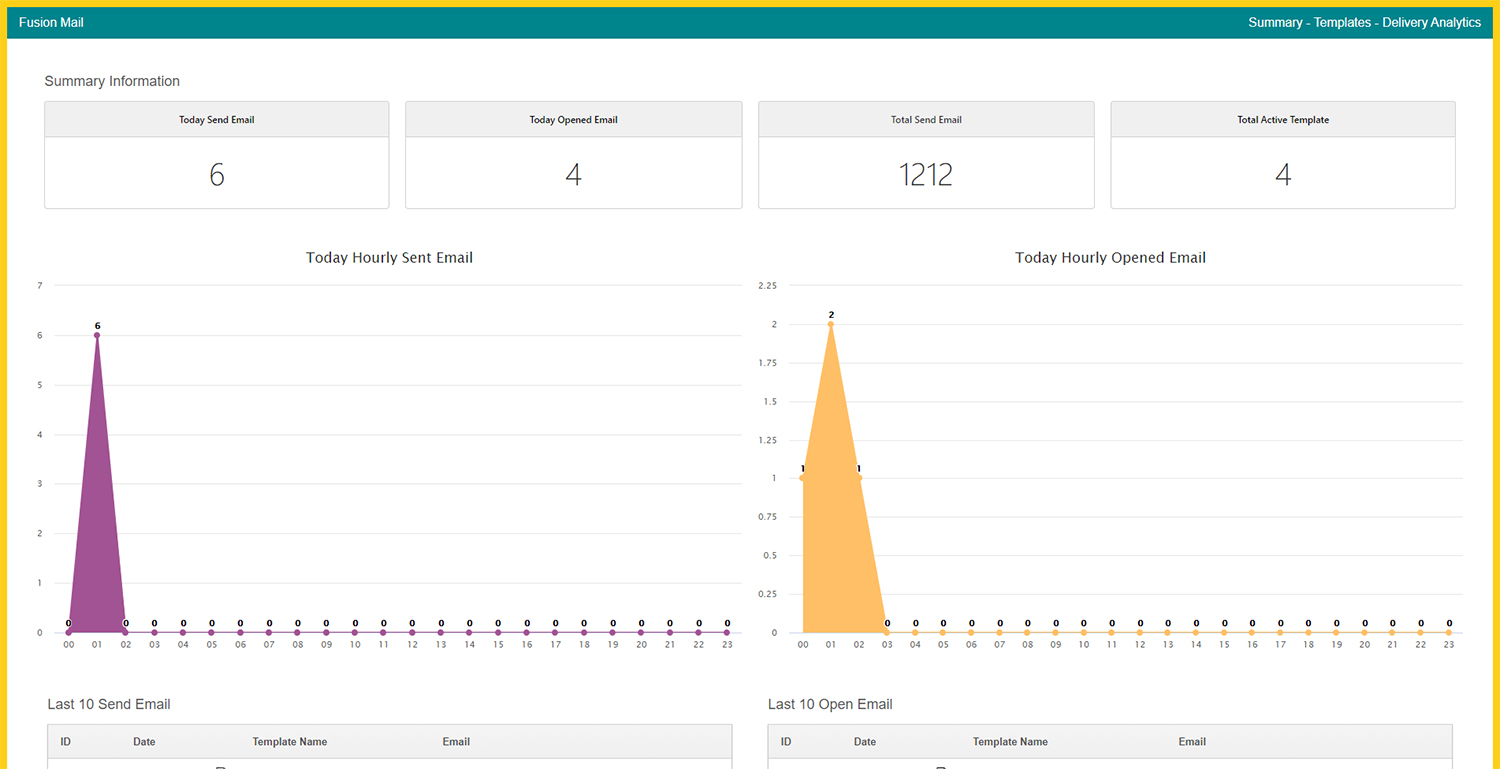This screenshot has width=1500, height=769.
Task: Click the purple peak point labeled 6
Action: pos(97,335)
